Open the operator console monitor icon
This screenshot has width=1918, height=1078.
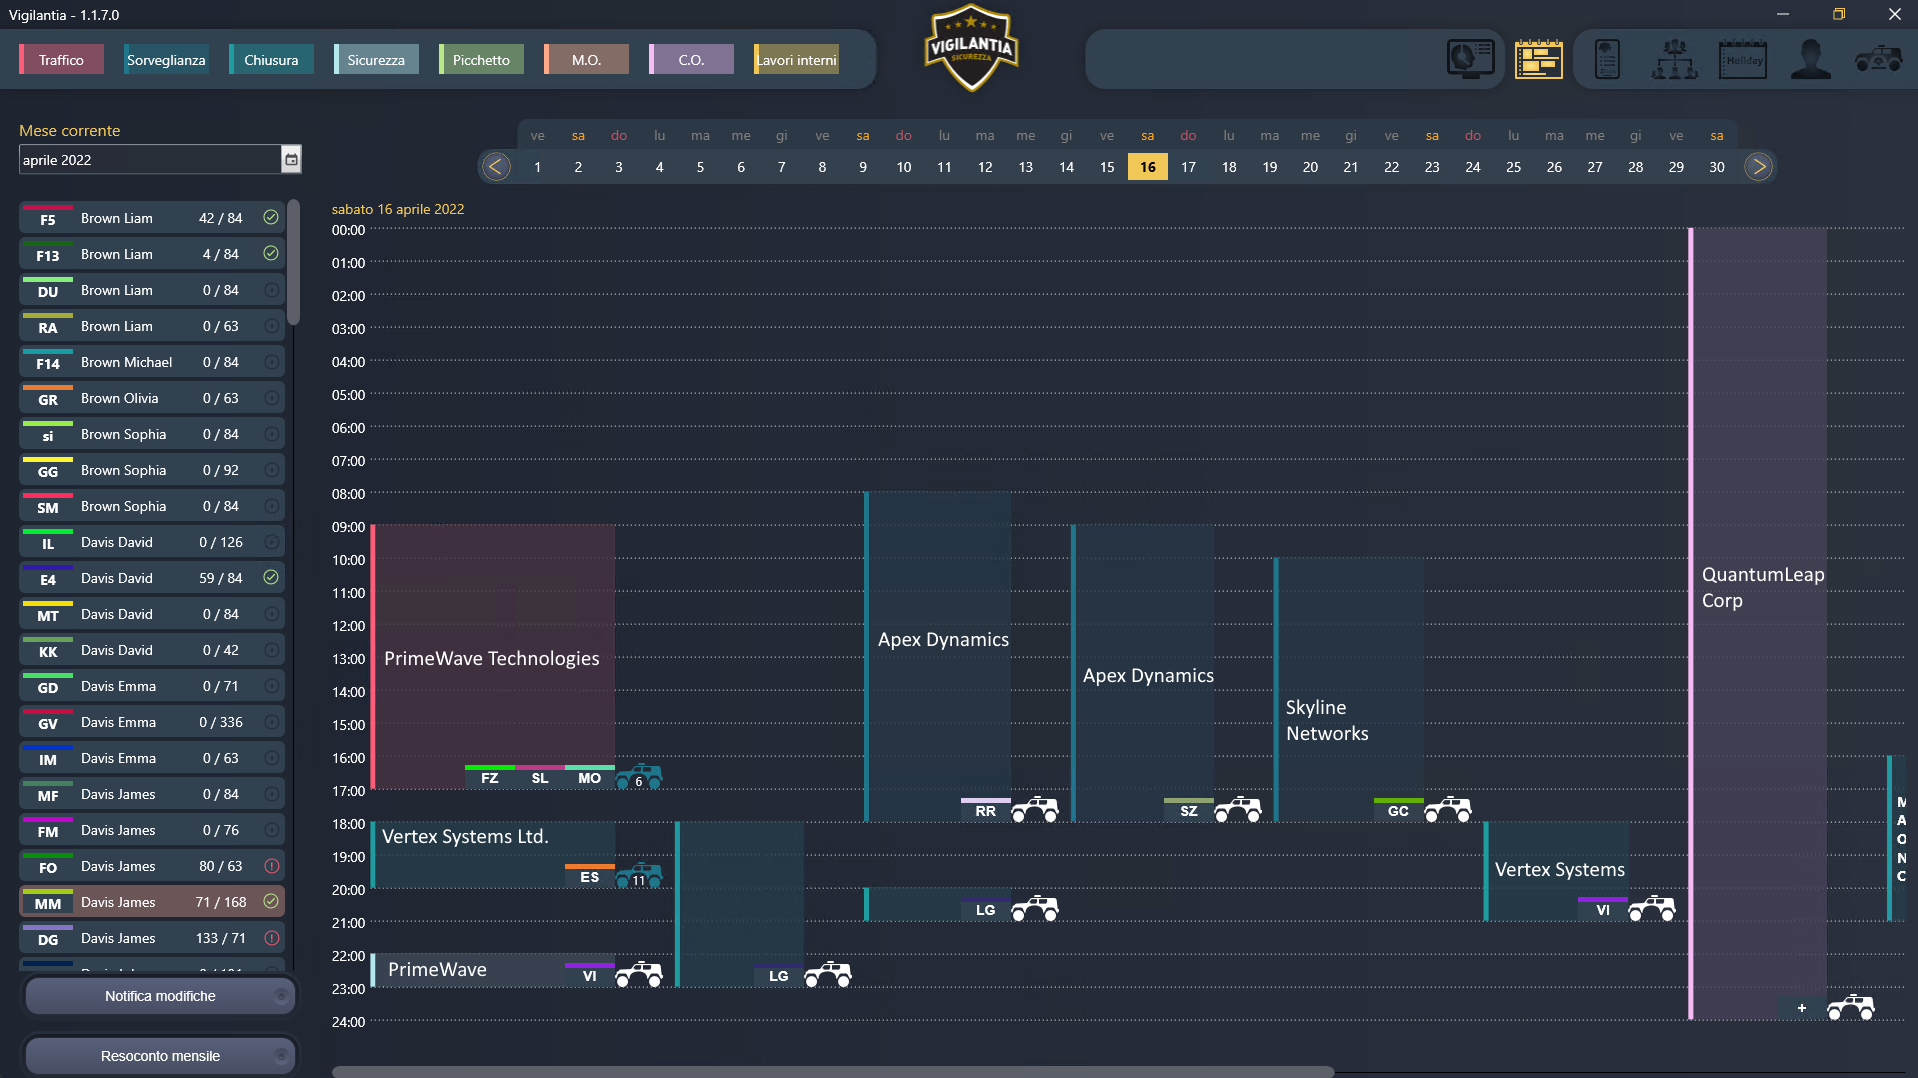(x=1470, y=59)
